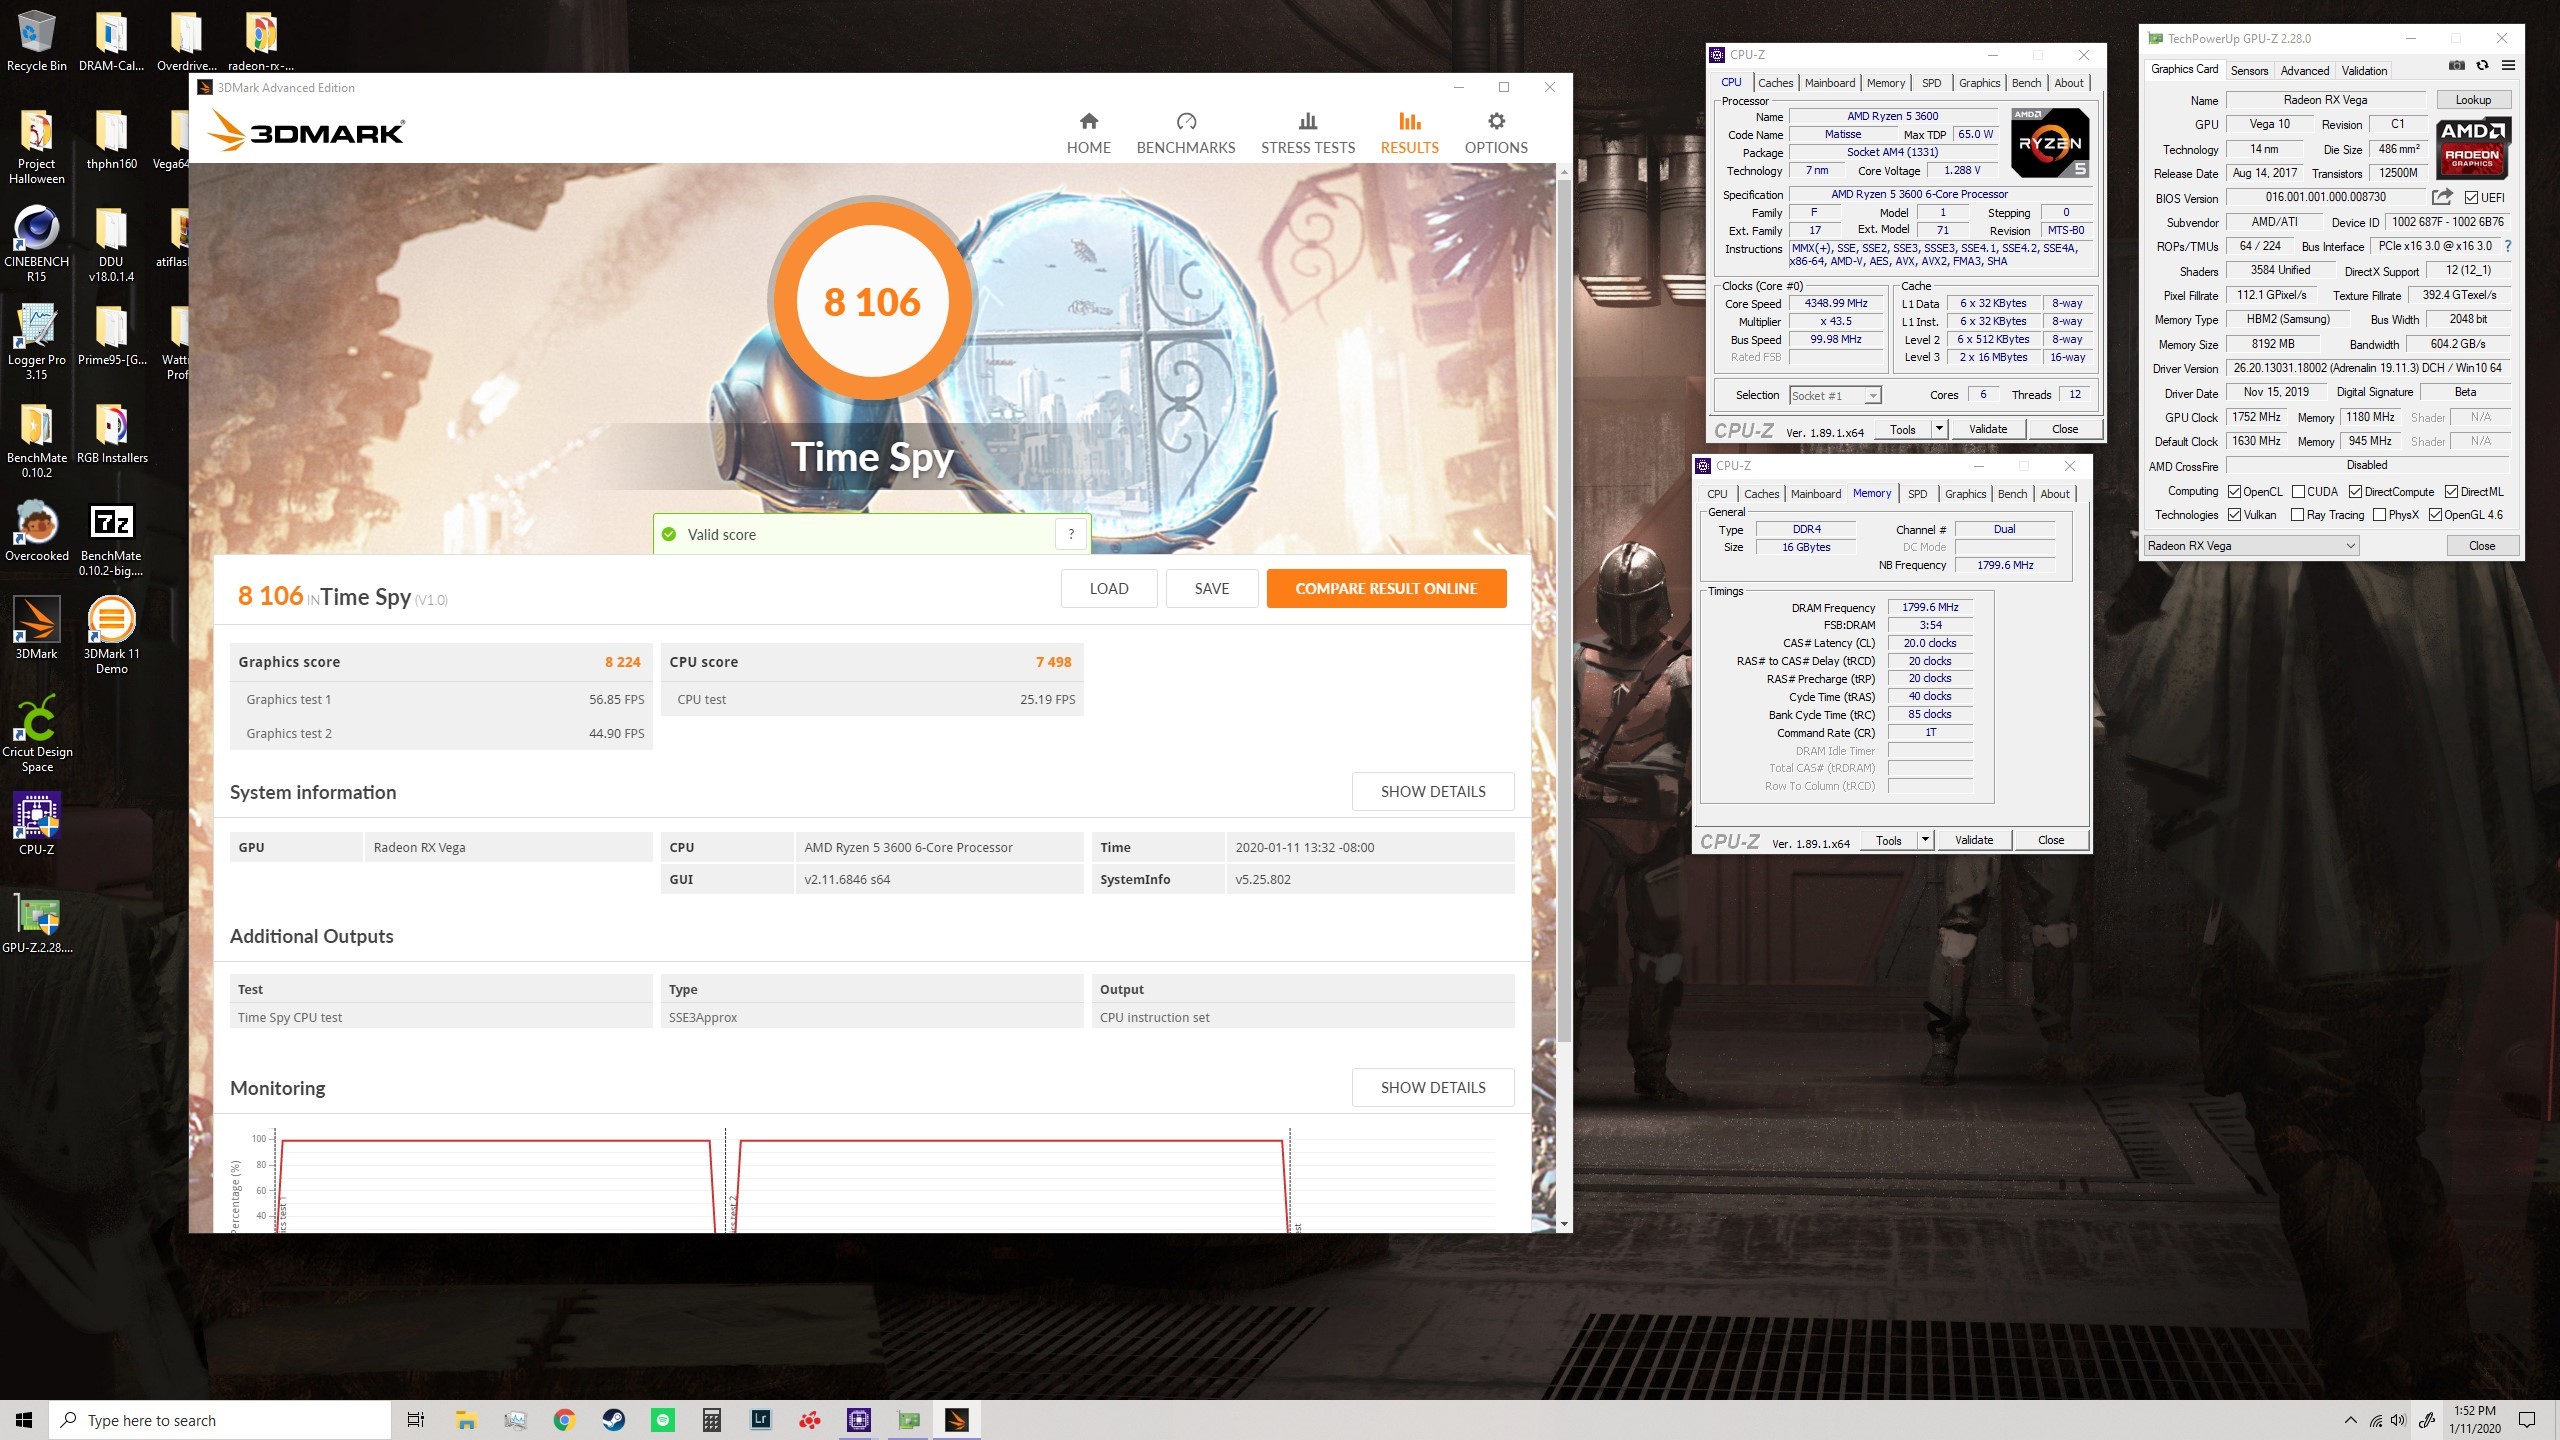Click the Bus Interface question mark in GPU-Z
Screen dimensions: 2560x1440
pyautogui.click(x=2507, y=246)
